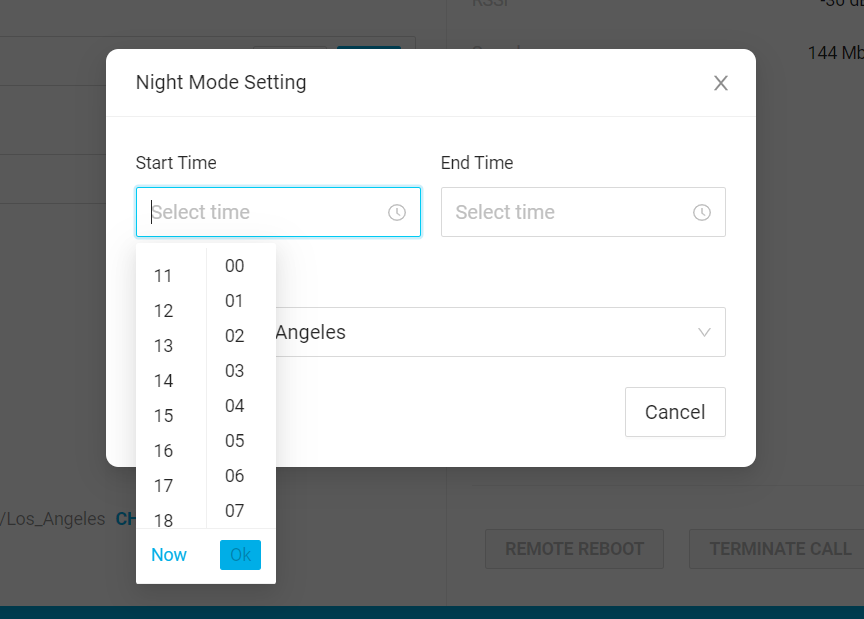Close the Night Mode Setting dialog

click(x=721, y=83)
